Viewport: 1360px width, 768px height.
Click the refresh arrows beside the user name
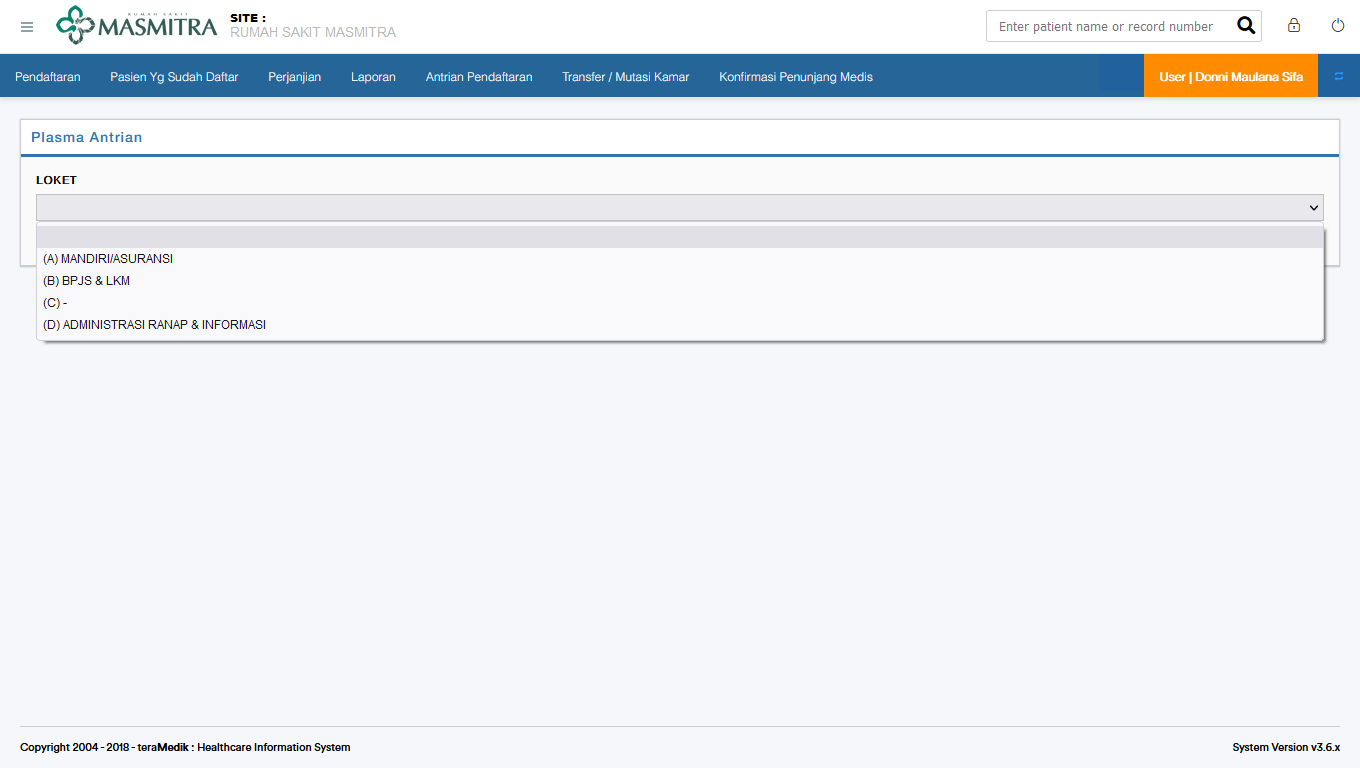coord(1339,76)
